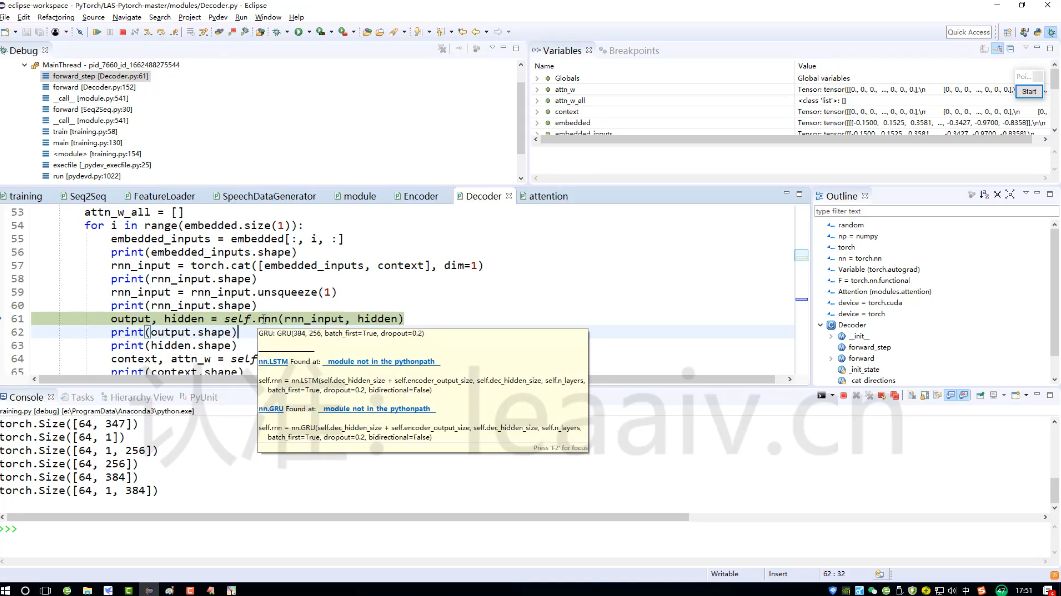Sort the Outline alphabetically
Screen dimensions: 1061x596
pyautogui.click(x=984, y=195)
